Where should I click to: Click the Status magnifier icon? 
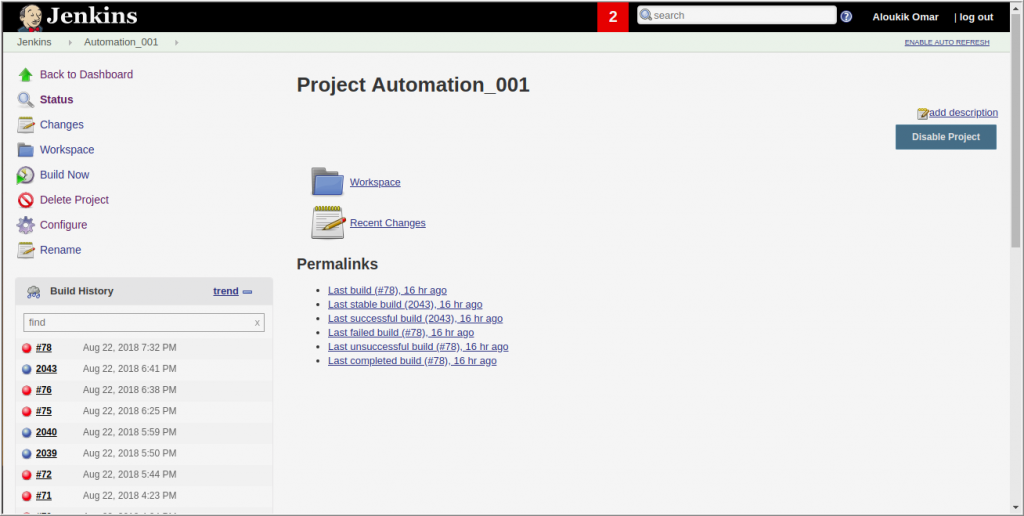pyautogui.click(x=25, y=100)
